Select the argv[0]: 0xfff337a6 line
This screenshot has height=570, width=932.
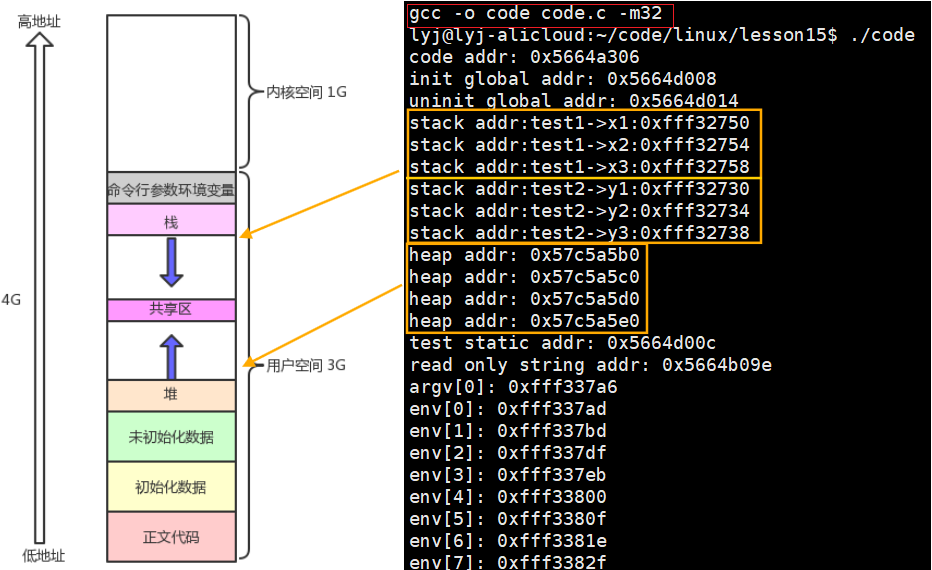(514, 387)
